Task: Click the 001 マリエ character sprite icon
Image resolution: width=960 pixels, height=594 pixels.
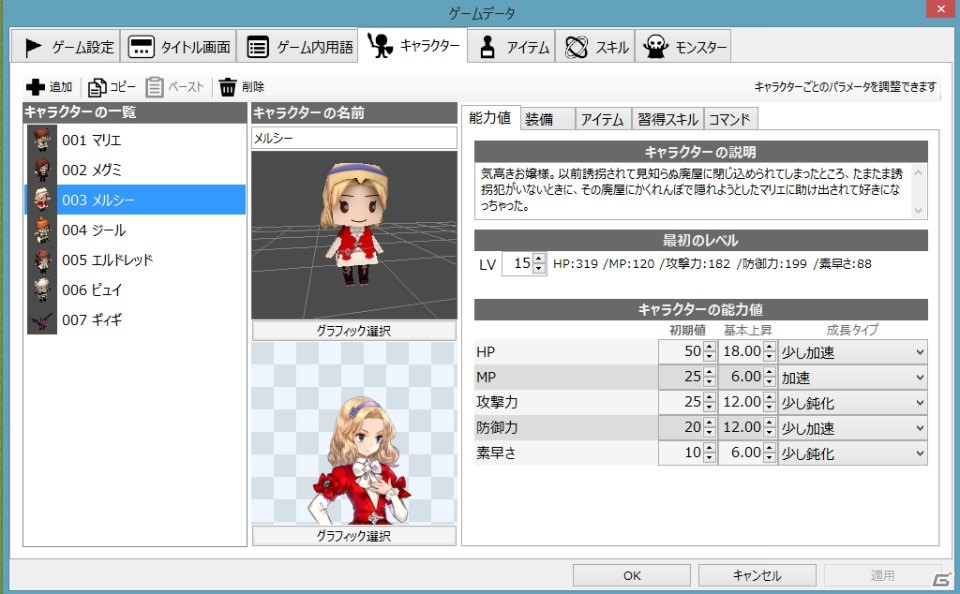Action: [x=42, y=140]
